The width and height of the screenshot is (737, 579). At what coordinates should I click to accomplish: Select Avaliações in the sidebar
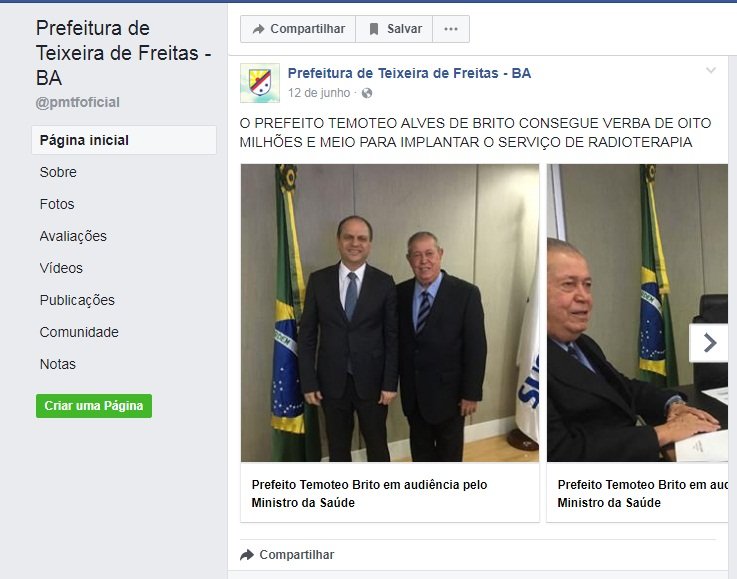click(x=73, y=236)
